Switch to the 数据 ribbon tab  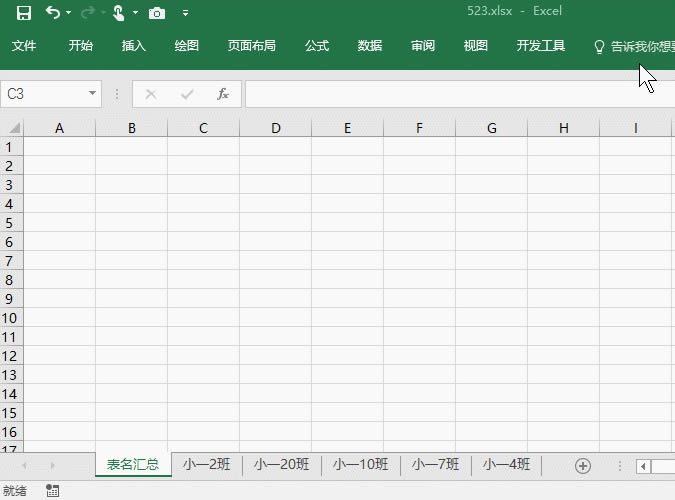click(x=370, y=46)
